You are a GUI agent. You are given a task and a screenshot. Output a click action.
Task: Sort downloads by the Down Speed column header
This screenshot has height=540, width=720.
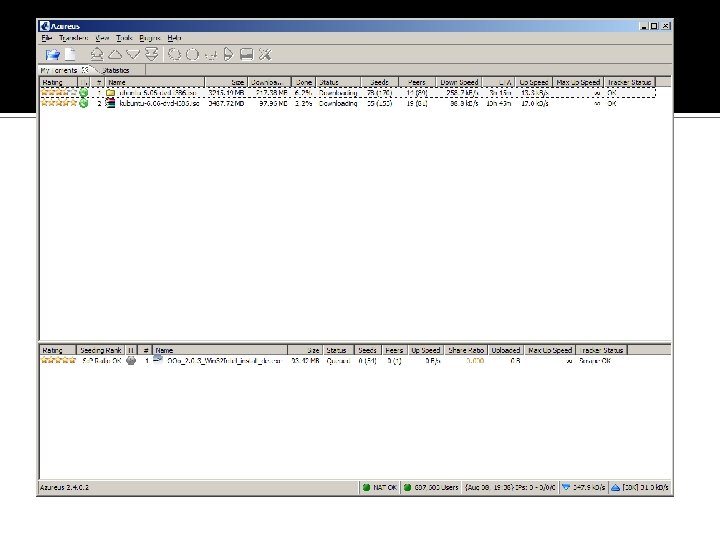coord(459,82)
